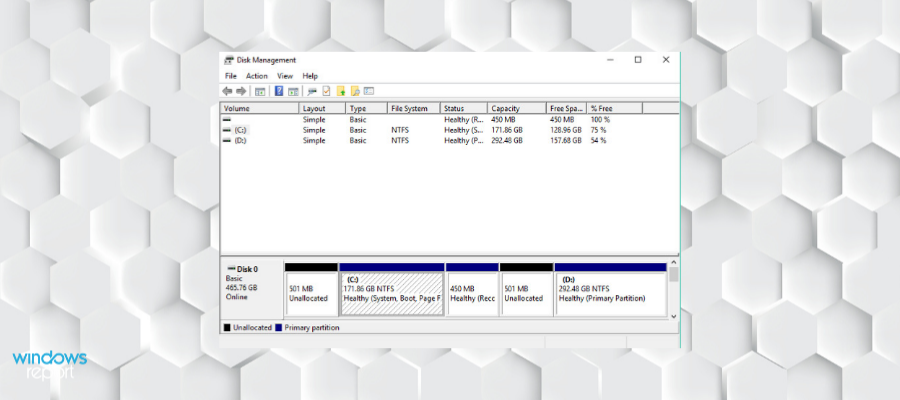The height and width of the screenshot is (400, 900).
Task: Click the Healthy (R... status cell
Action: point(464,120)
